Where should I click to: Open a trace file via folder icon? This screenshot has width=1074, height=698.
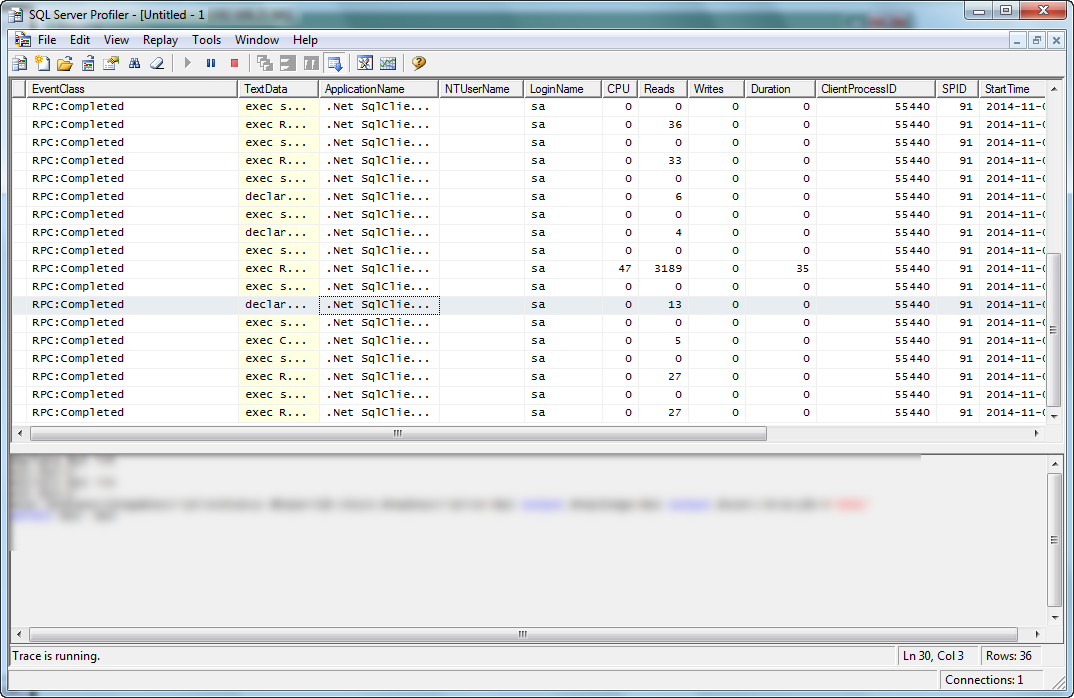(x=65, y=64)
